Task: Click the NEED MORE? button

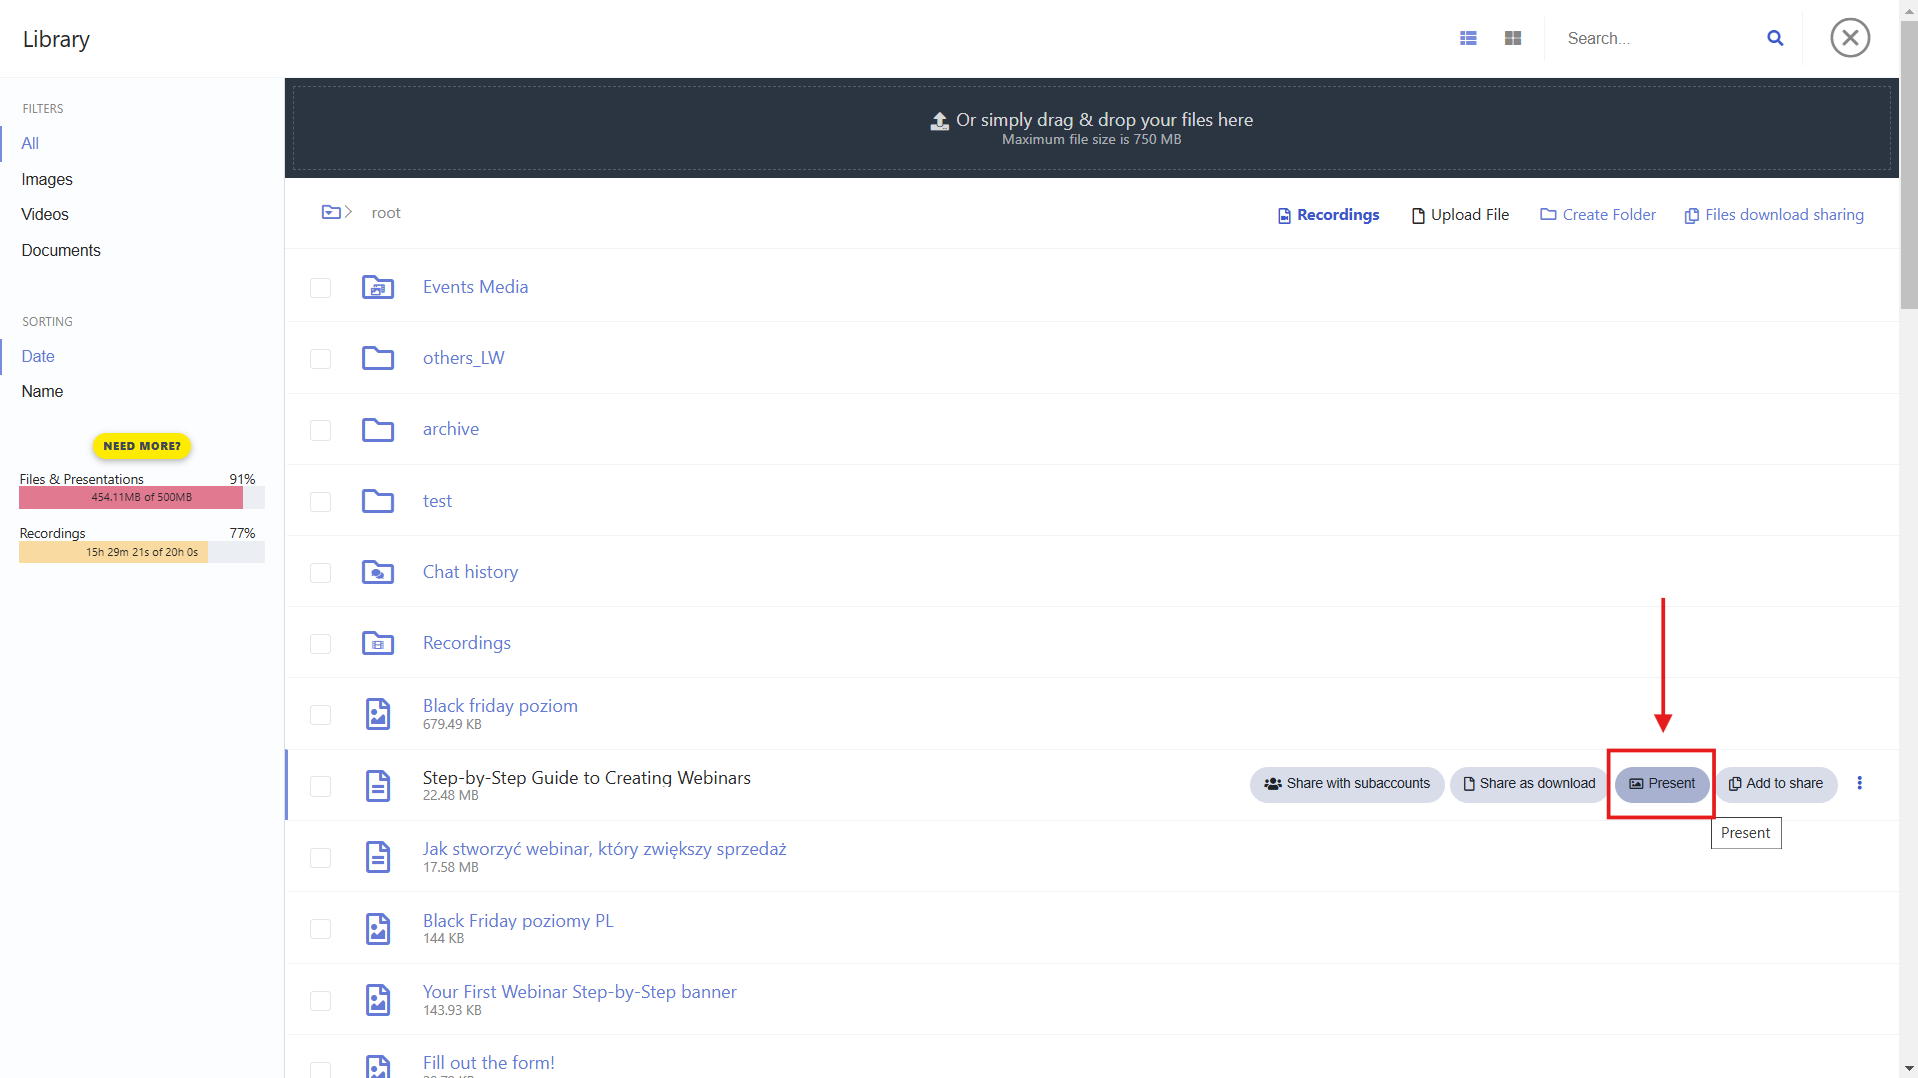Action: tap(141, 446)
